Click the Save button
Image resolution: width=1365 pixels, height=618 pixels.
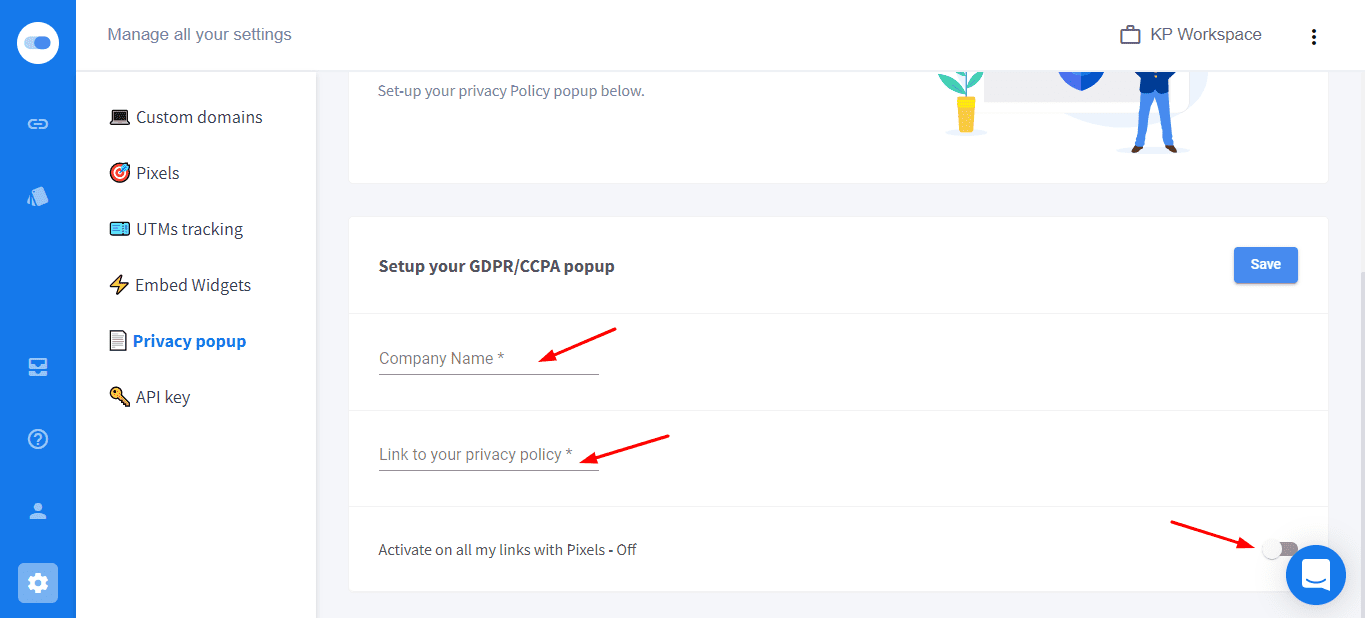point(1265,265)
